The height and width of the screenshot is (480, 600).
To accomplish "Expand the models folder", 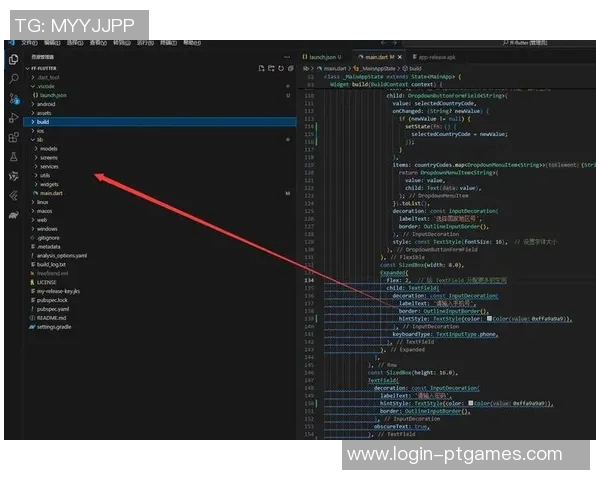I will (x=50, y=148).
